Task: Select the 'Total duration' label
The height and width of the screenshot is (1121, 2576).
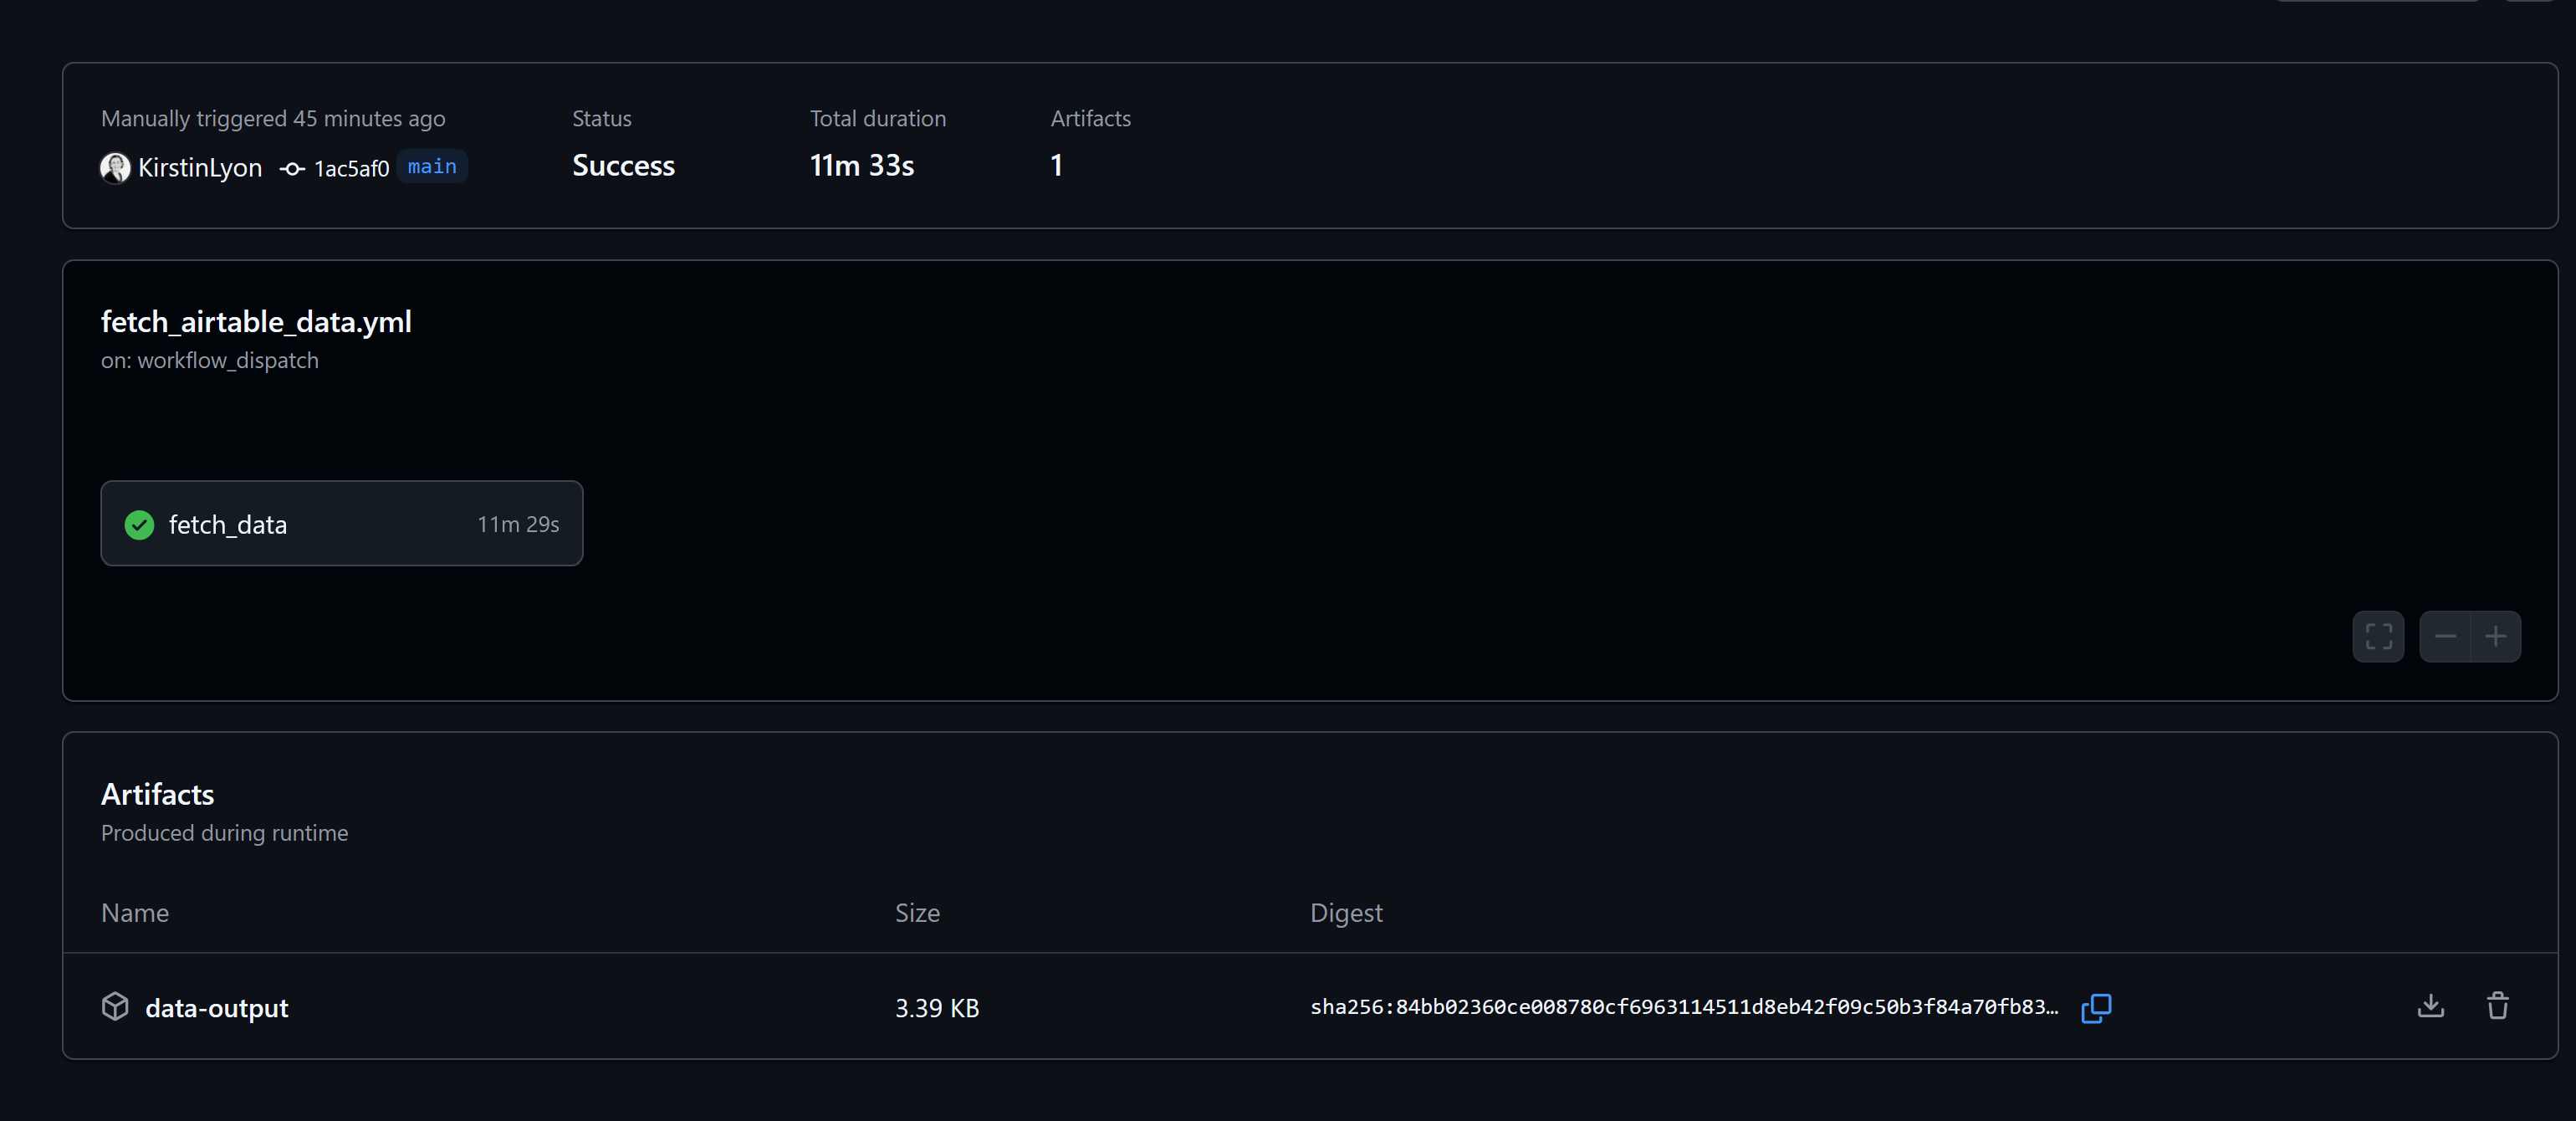Action: point(877,118)
